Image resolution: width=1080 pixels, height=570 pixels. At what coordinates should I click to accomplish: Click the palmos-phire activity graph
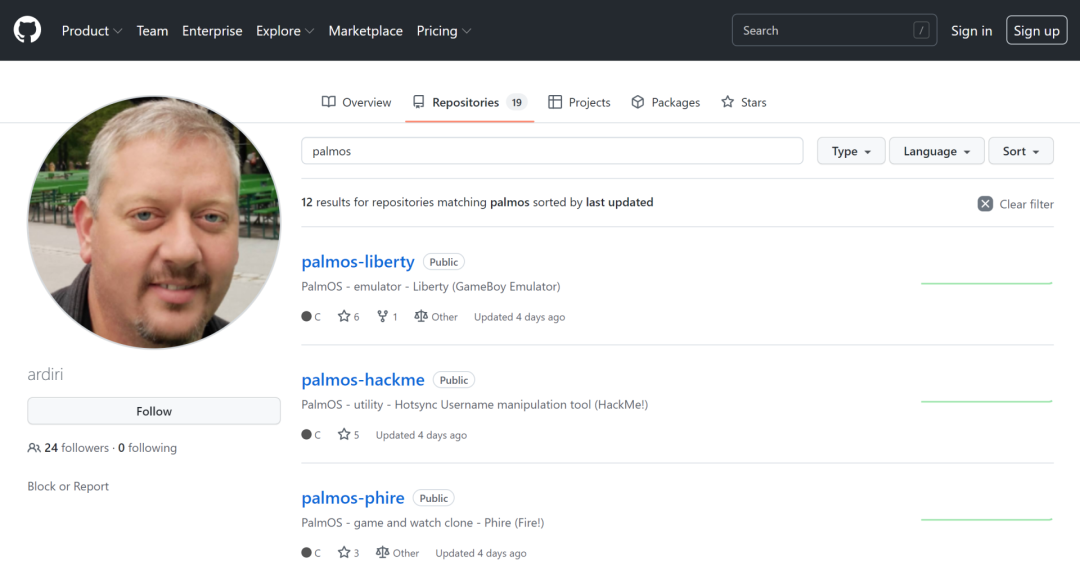[986, 519]
